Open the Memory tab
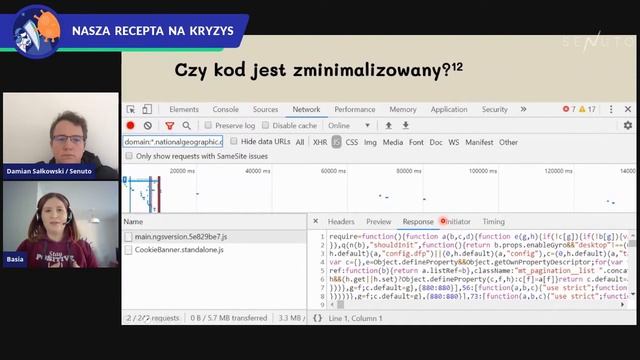 403,109
